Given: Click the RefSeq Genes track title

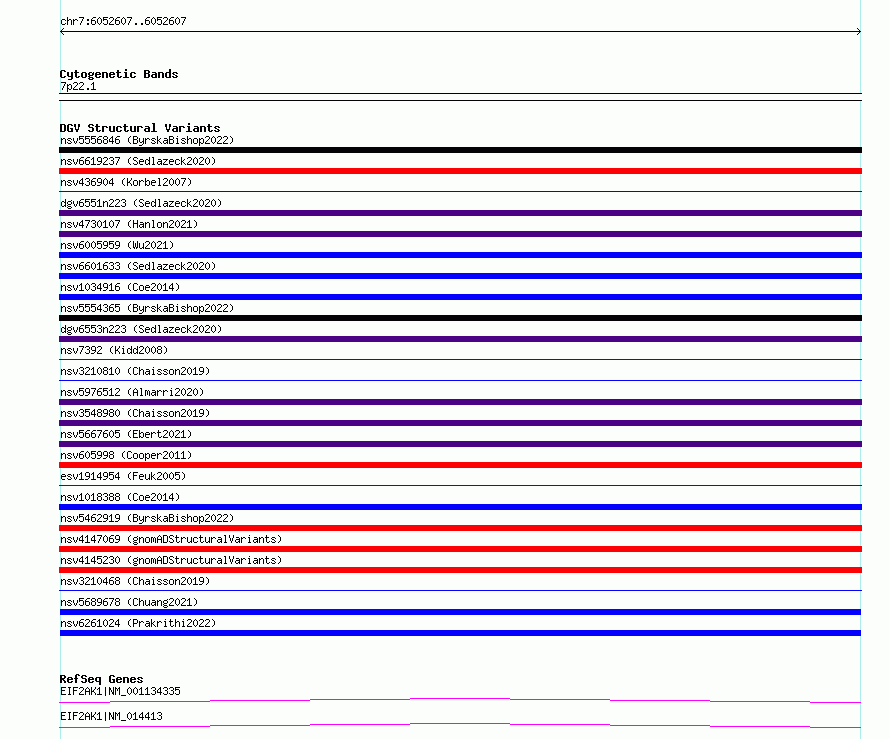Looking at the screenshot, I should [x=101, y=679].
